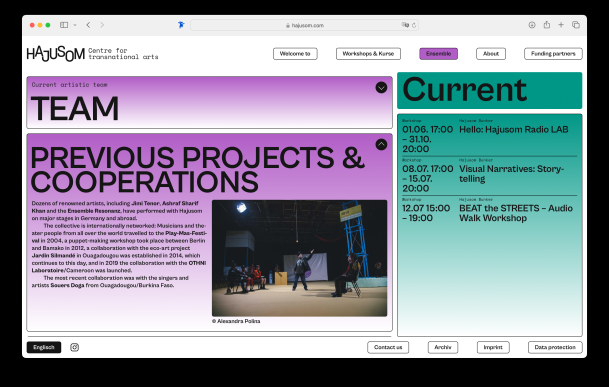Viewport: 609px width, 387px height.
Task: Click the Share icon in Safari toolbar
Action: click(x=546, y=24)
